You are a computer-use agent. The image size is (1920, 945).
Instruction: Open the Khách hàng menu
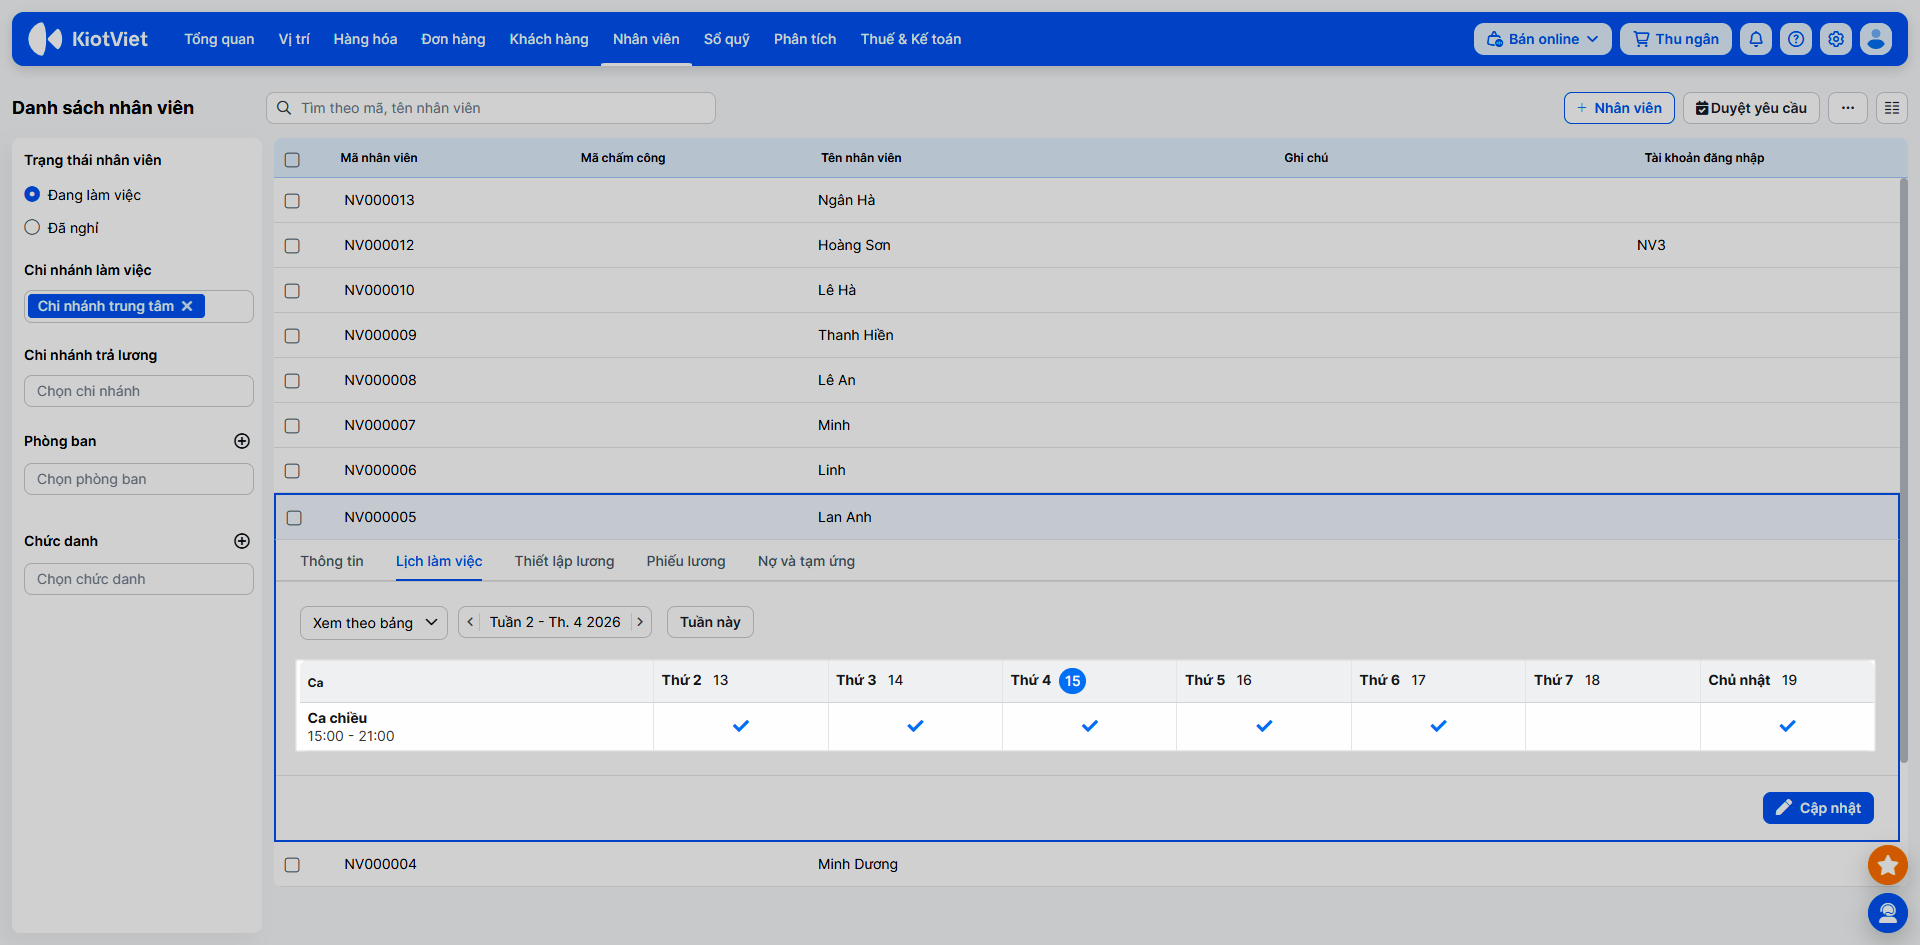click(x=549, y=39)
